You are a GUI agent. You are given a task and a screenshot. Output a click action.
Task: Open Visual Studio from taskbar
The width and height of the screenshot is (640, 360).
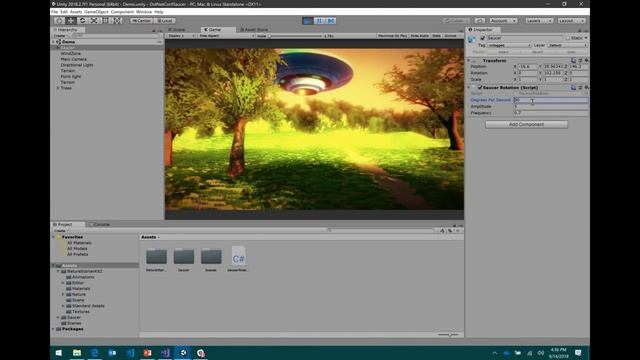pos(165,353)
